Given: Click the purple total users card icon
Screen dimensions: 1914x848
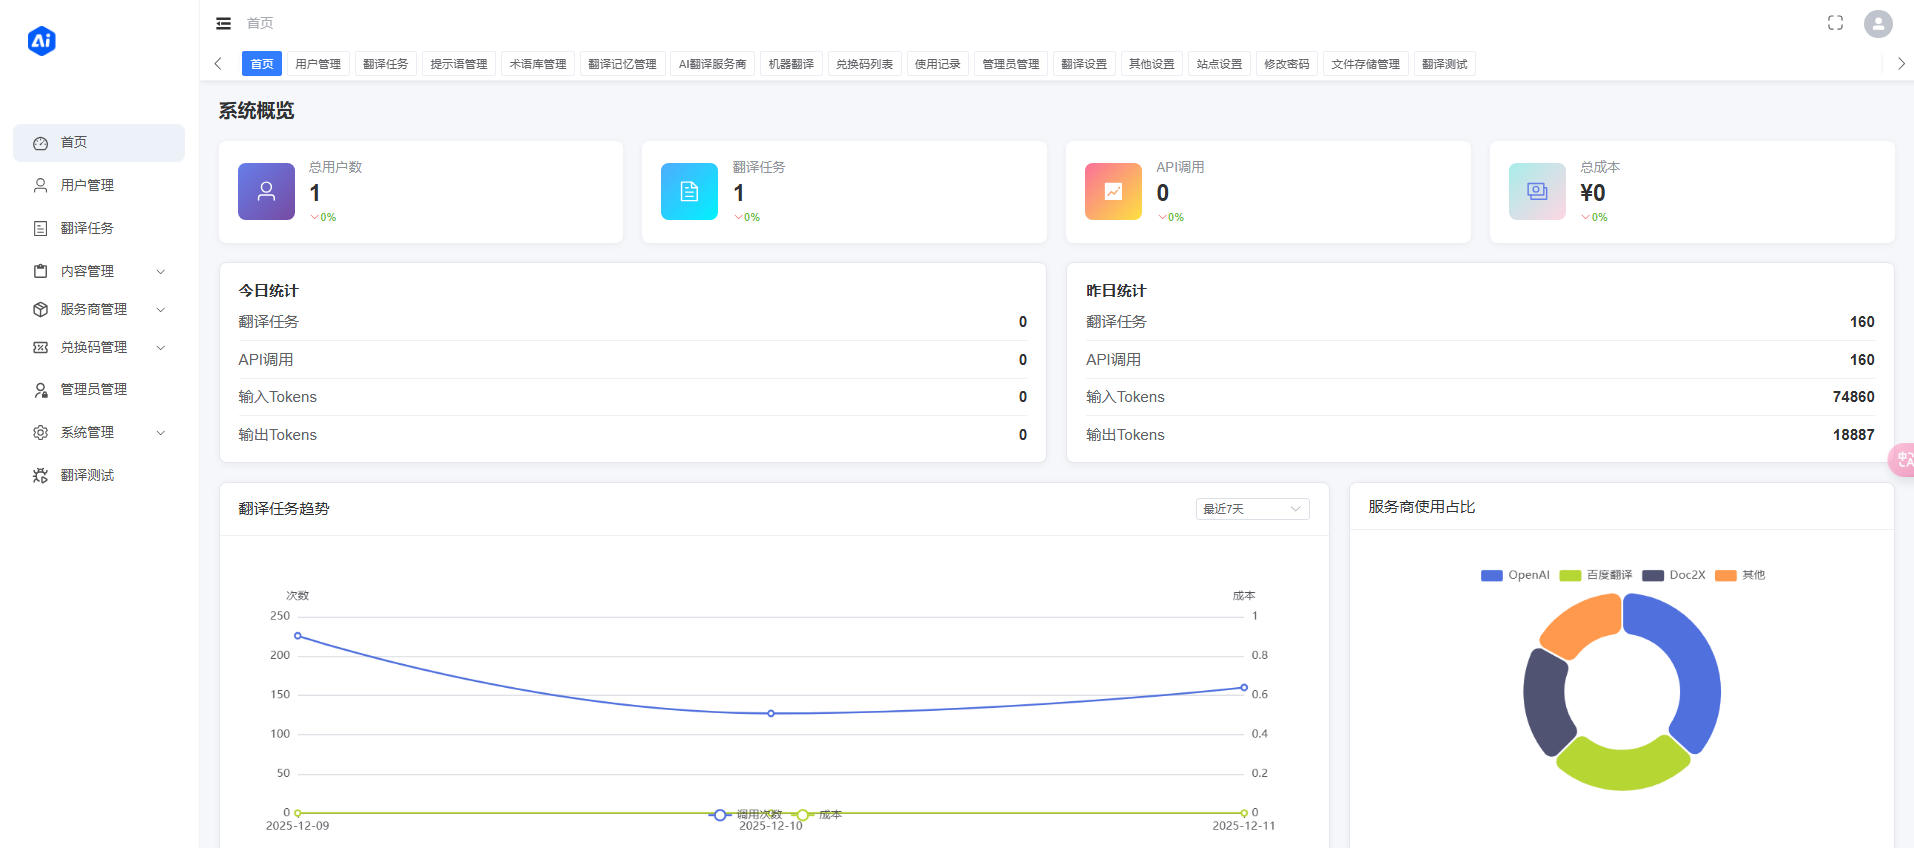Looking at the screenshot, I should point(266,191).
